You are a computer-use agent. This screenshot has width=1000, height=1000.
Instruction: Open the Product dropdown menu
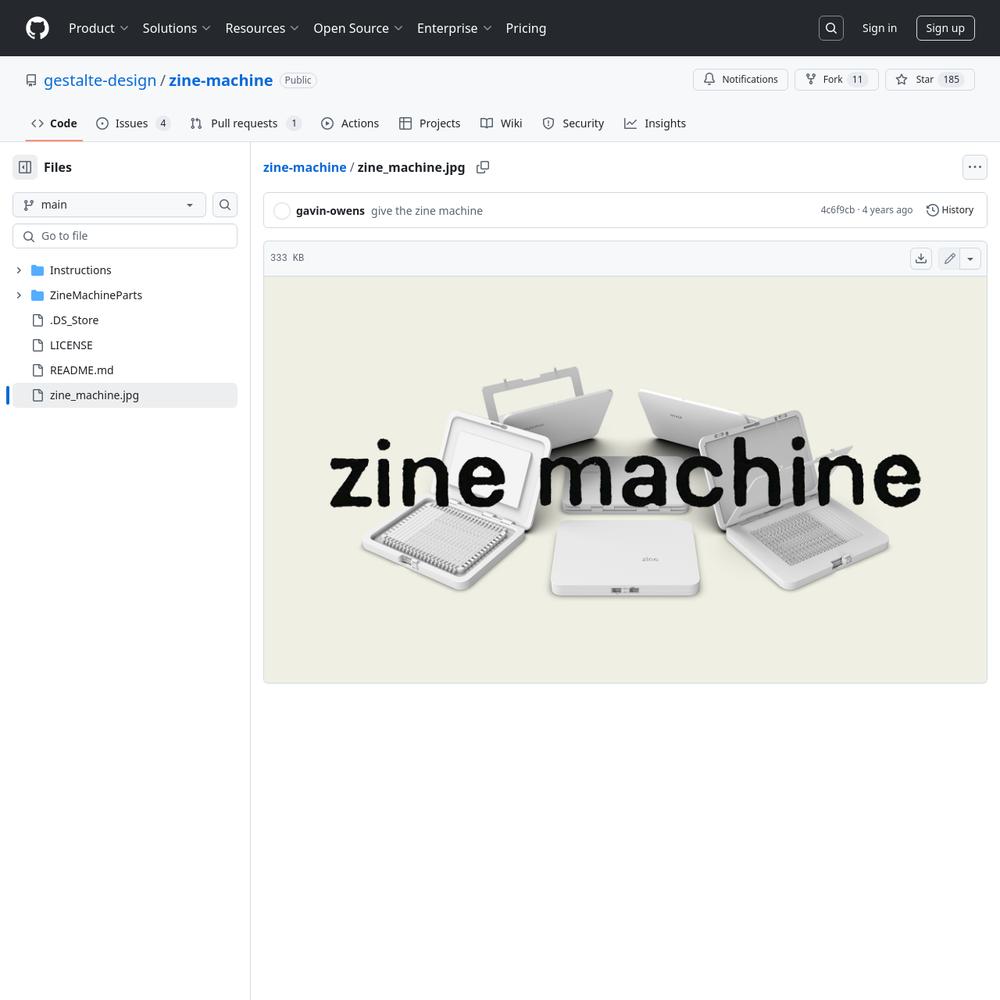tap(98, 28)
